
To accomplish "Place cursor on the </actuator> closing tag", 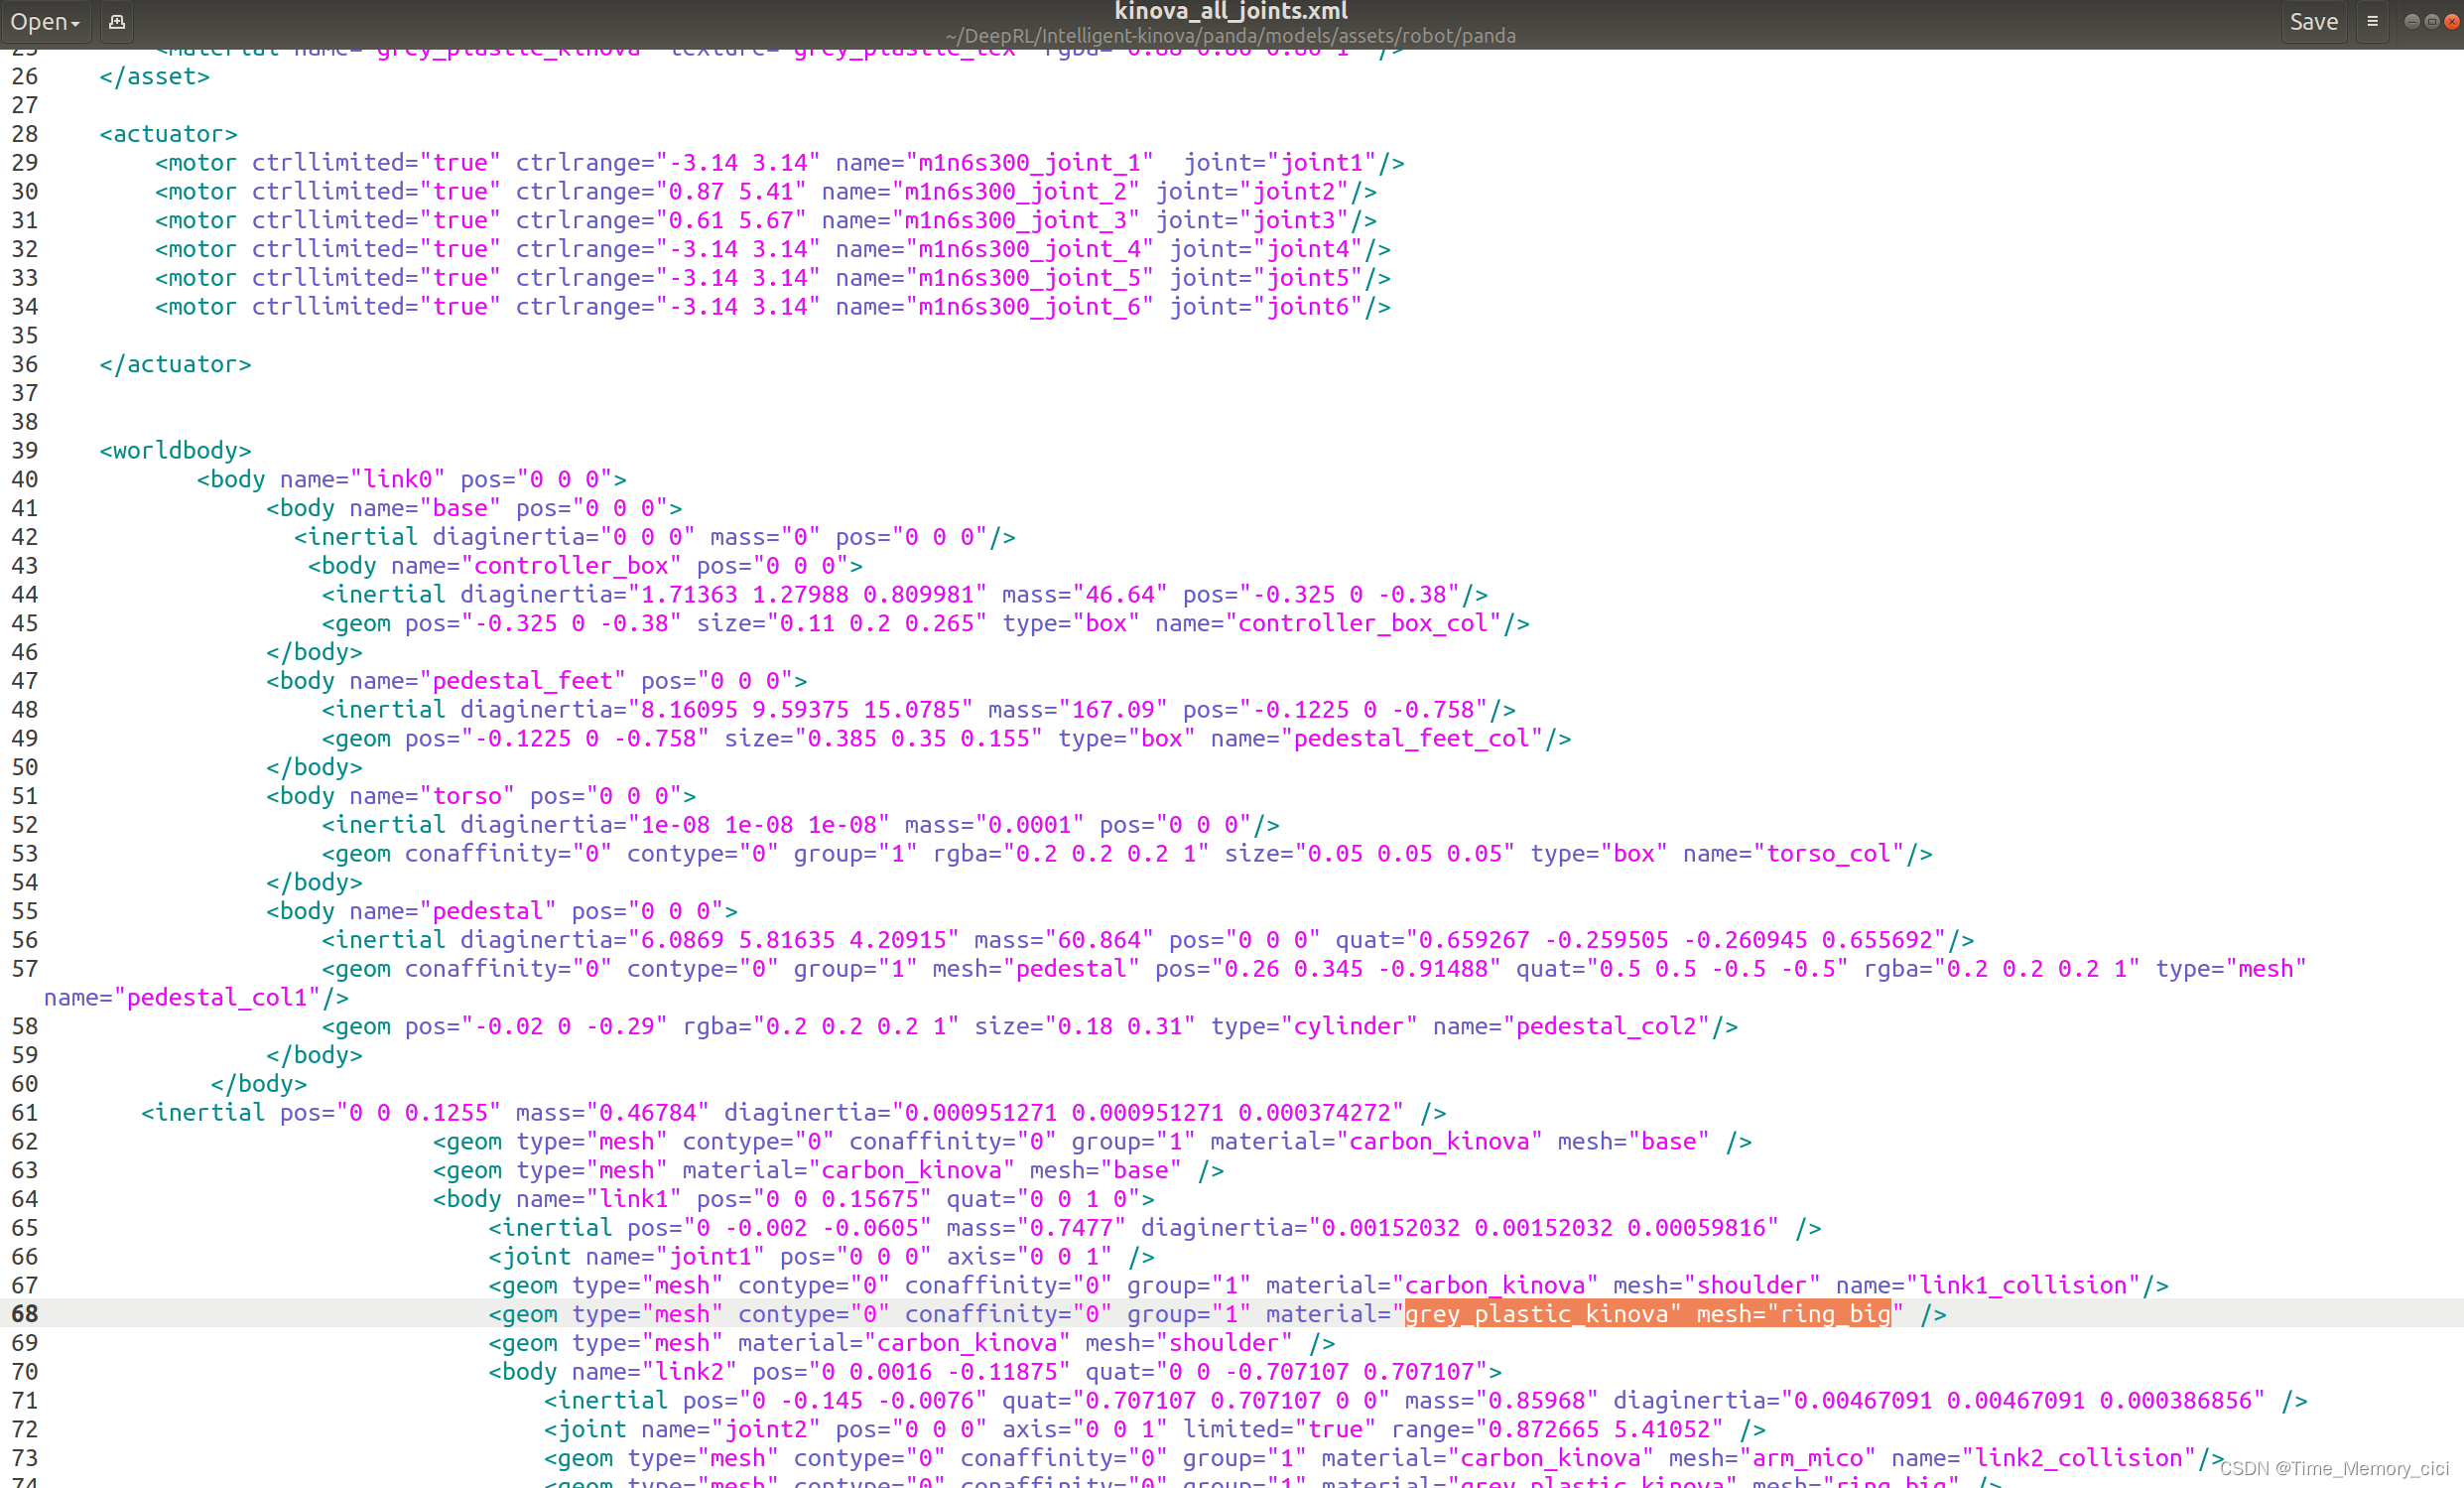I will click(x=175, y=365).
